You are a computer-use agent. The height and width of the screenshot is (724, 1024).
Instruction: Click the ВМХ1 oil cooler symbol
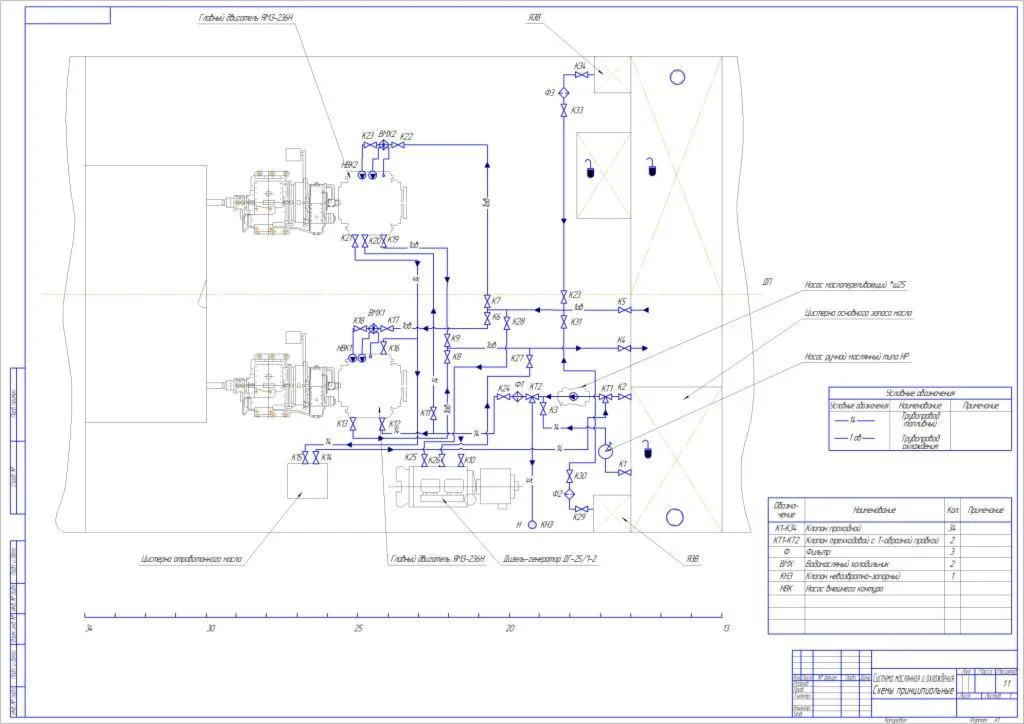tap(374, 329)
